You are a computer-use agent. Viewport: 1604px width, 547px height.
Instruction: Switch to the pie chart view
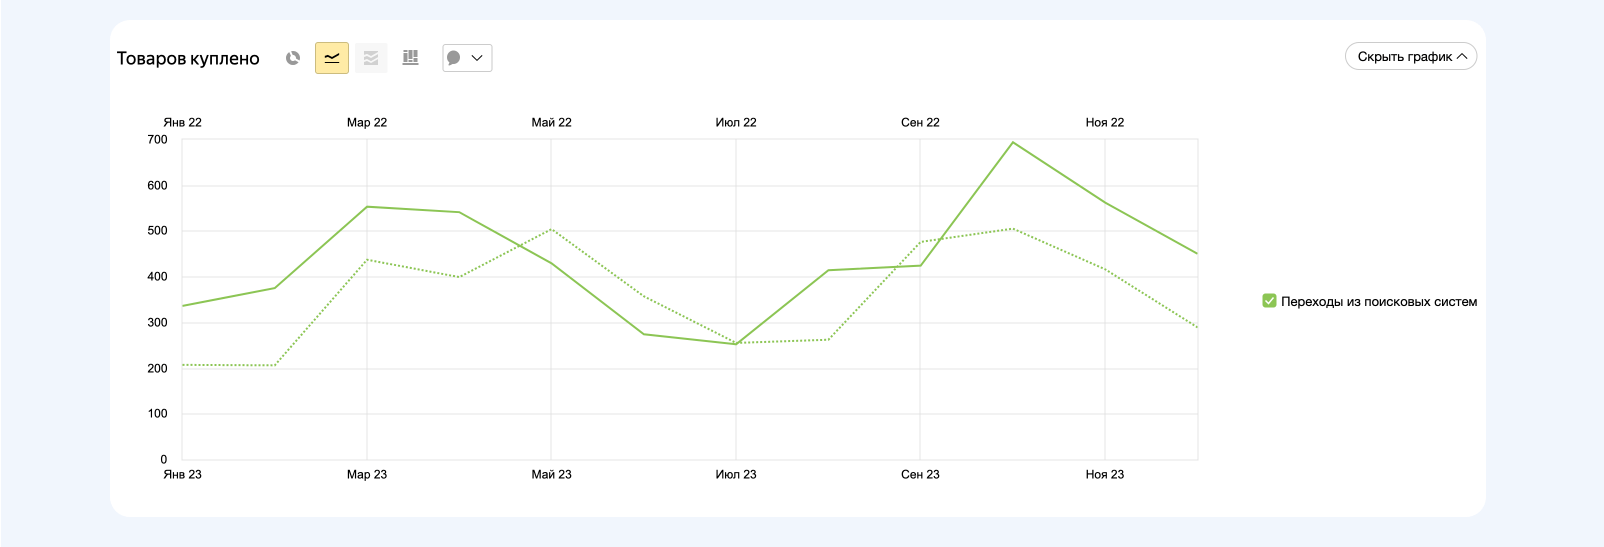tap(293, 58)
